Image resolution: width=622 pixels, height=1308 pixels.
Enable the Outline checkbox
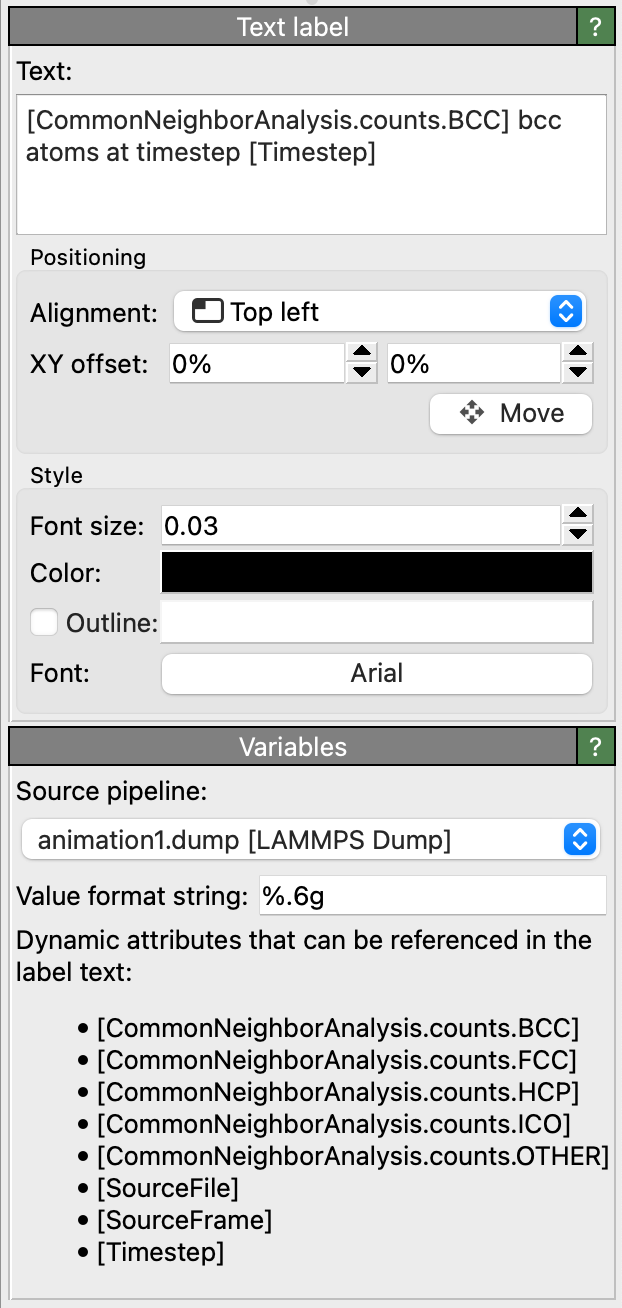(x=44, y=623)
